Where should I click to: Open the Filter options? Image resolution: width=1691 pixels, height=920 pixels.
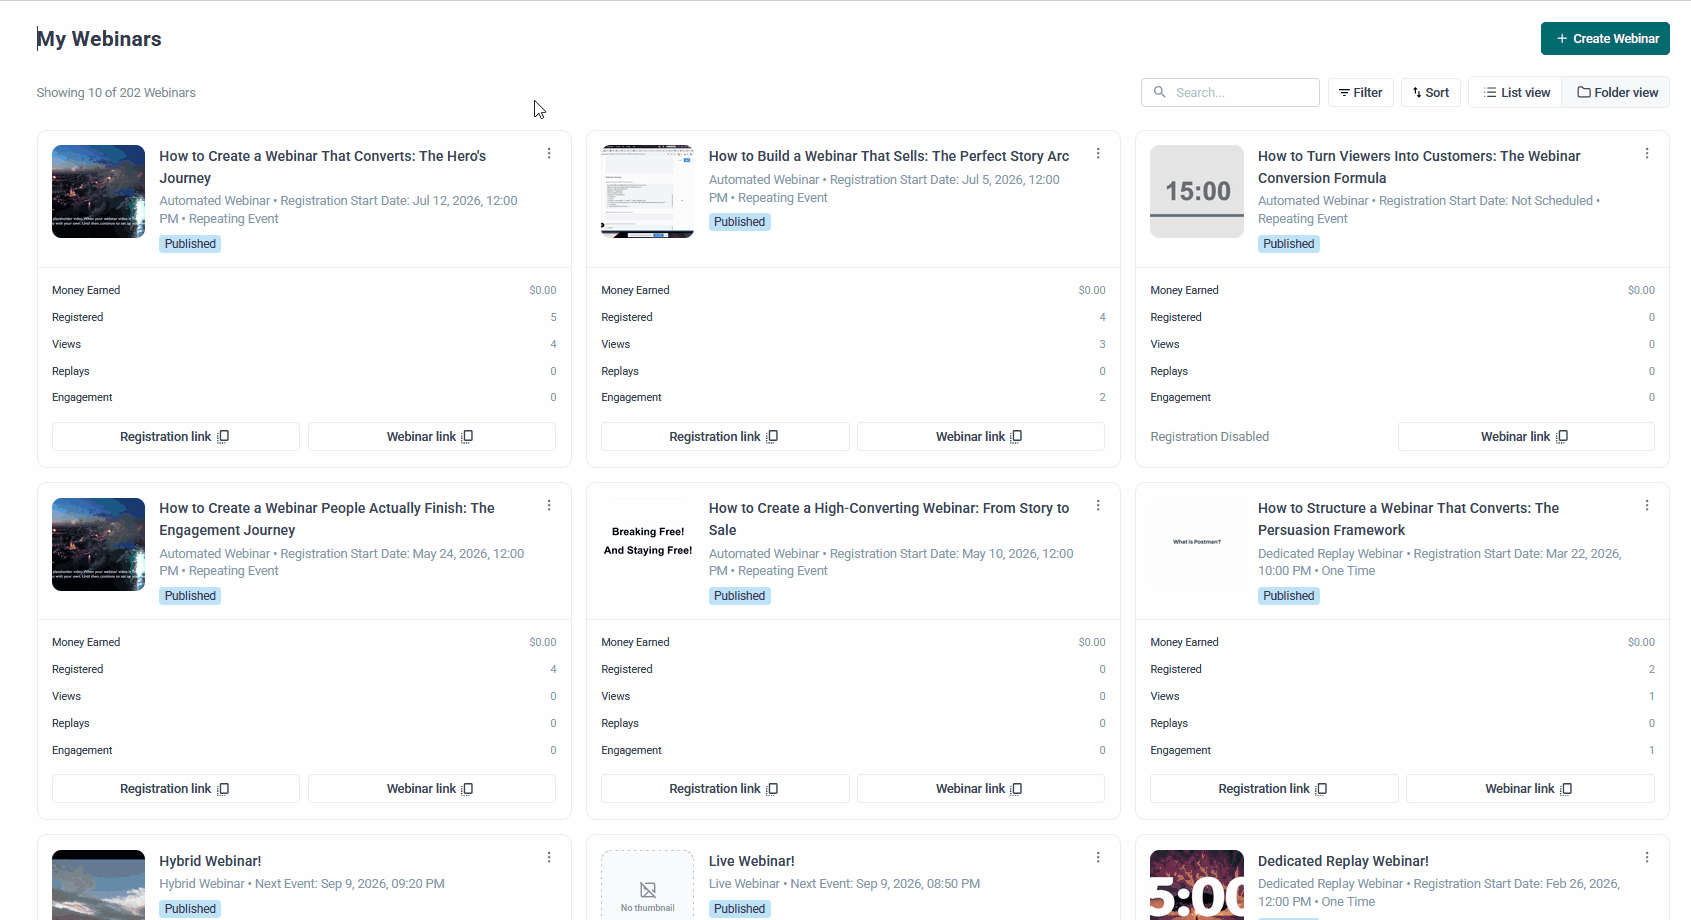click(x=1361, y=92)
